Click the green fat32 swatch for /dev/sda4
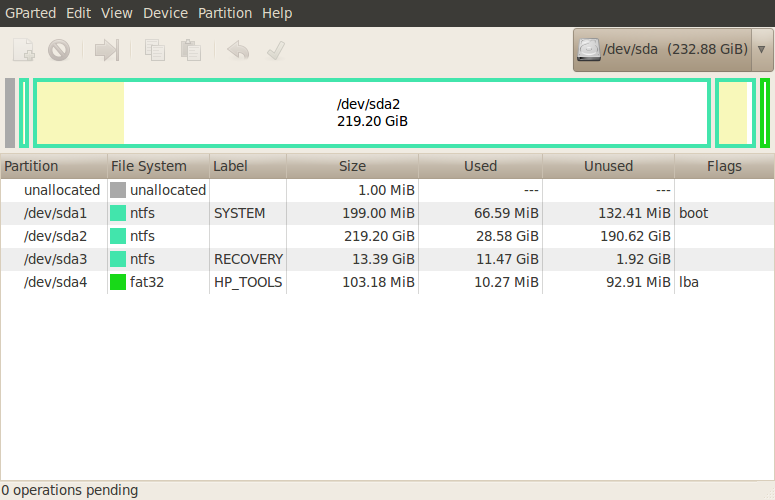The image size is (775, 500). 118,282
